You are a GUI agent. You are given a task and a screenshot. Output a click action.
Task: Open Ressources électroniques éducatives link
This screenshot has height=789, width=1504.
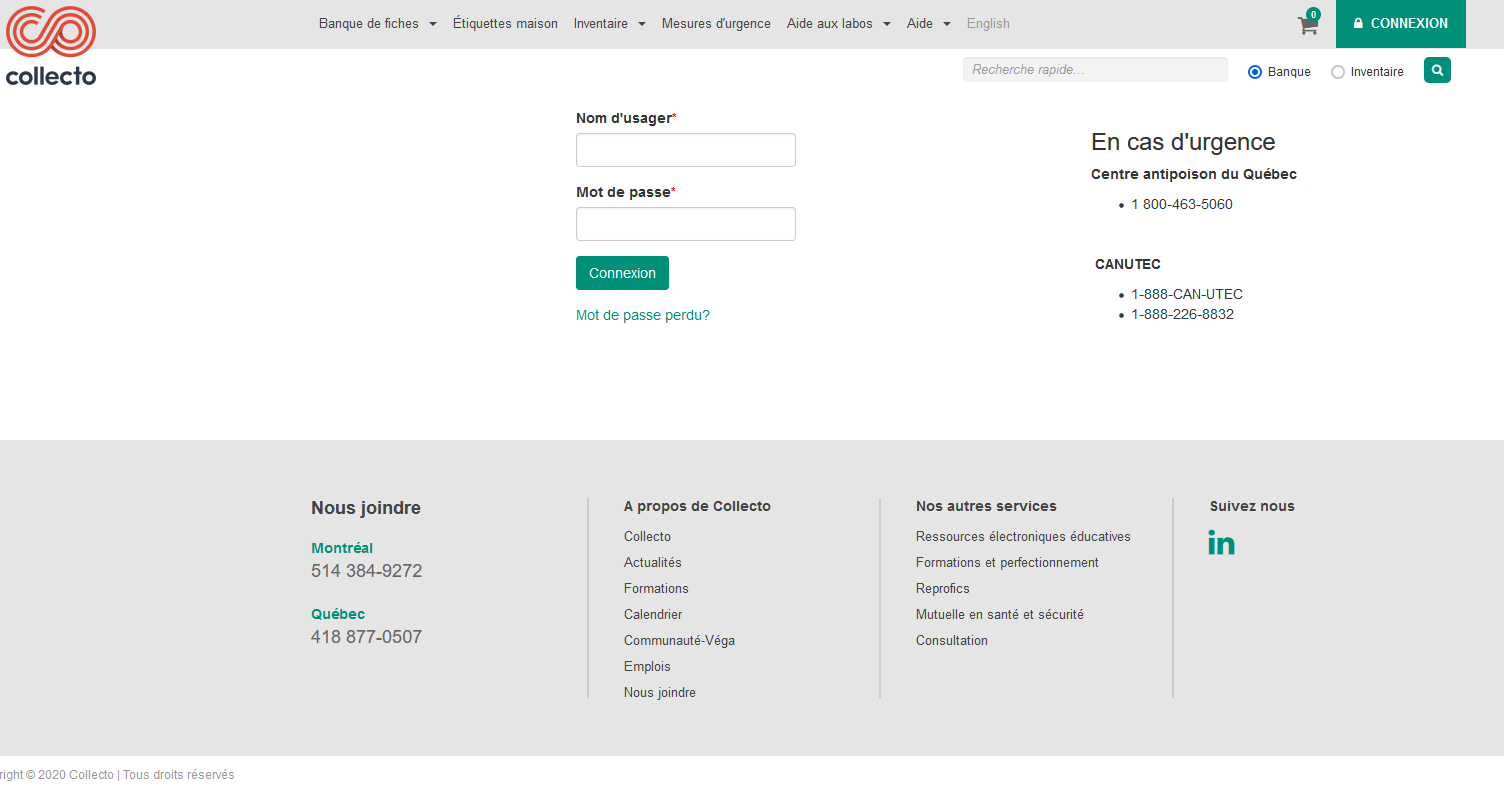pyautogui.click(x=1023, y=537)
